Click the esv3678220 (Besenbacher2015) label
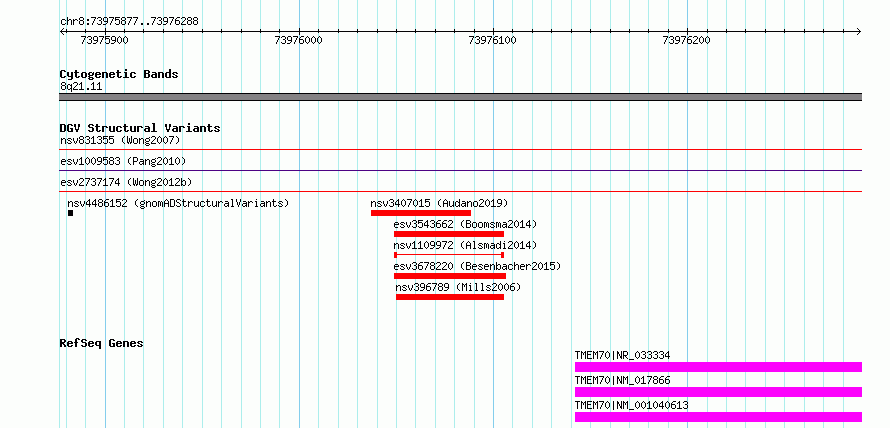 [477, 266]
